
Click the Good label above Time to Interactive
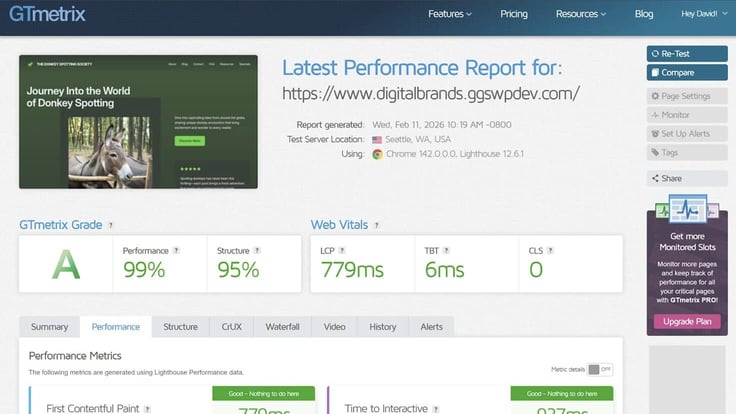pyautogui.click(x=562, y=394)
